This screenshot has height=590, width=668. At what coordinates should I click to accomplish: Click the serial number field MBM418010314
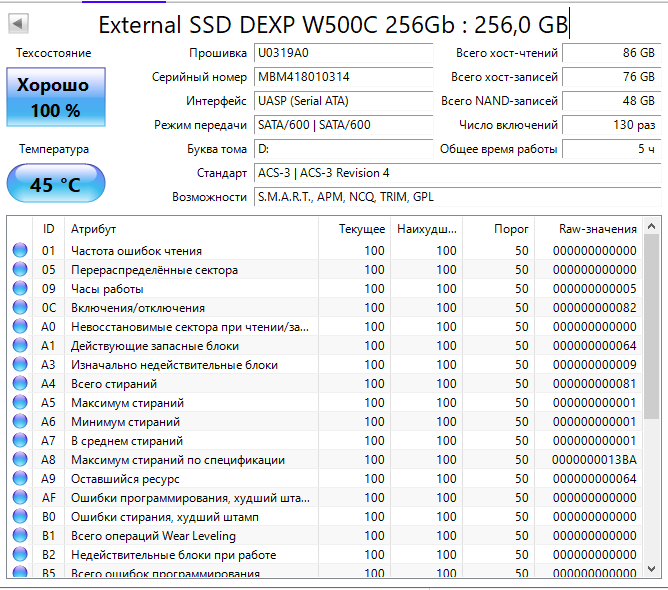point(340,77)
